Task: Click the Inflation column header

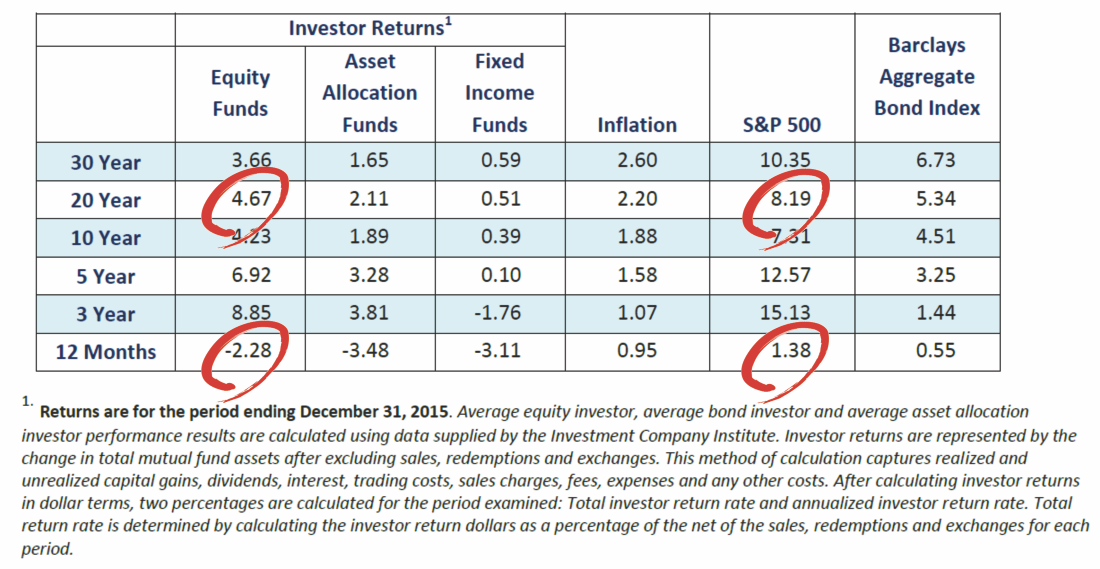Action: tap(637, 125)
